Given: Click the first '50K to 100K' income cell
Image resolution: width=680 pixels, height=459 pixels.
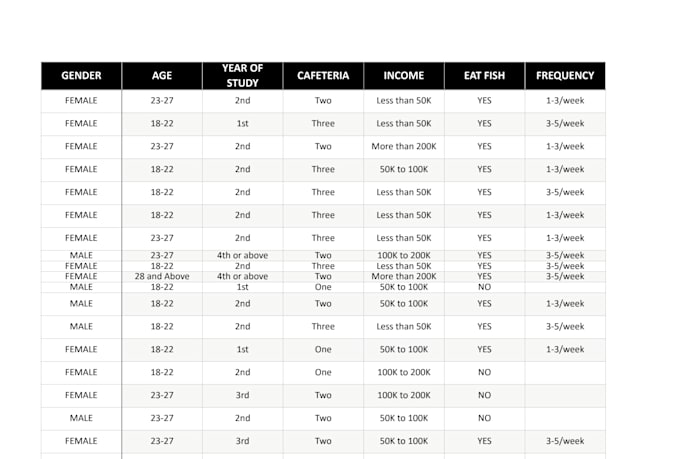Looking at the screenshot, I should [404, 169].
